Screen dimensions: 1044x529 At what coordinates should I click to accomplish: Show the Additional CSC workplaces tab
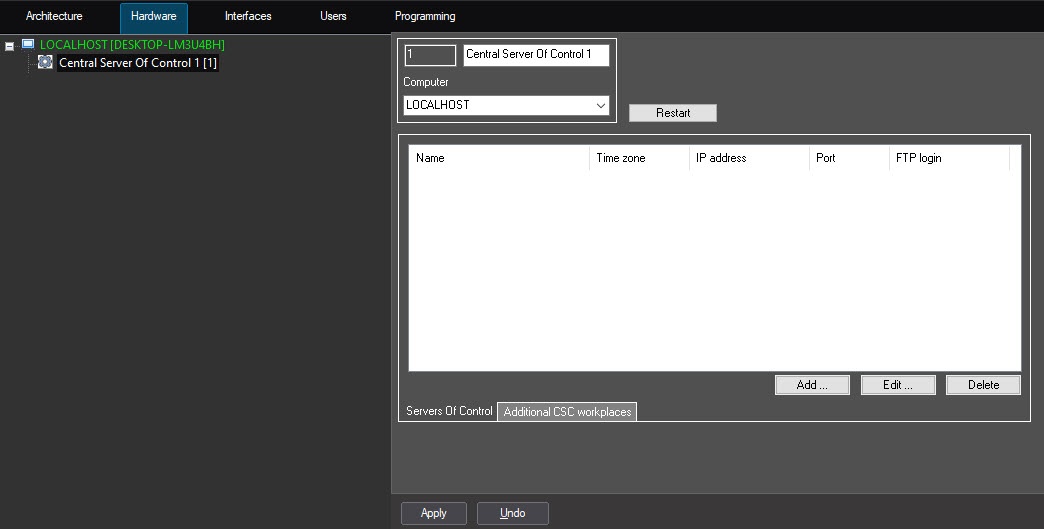click(x=567, y=412)
